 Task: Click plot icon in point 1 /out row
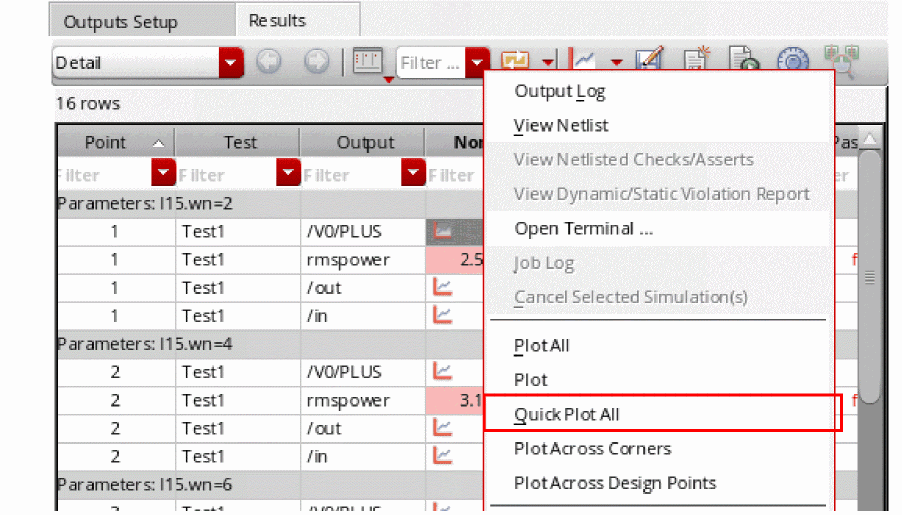[442, 287]
